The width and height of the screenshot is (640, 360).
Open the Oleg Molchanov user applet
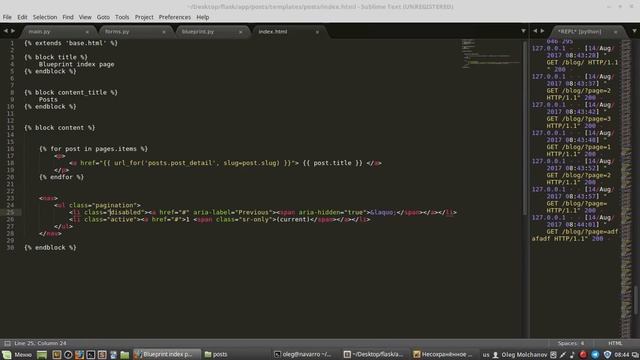(x=520, y=355)
